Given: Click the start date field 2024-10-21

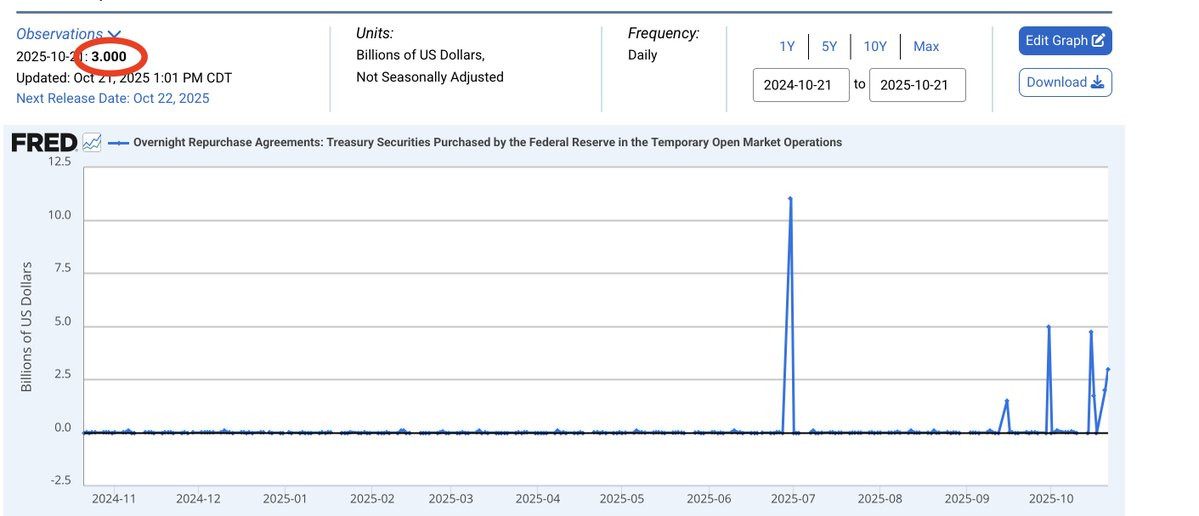Looking at the screenshot, I should tap(801, 85).
